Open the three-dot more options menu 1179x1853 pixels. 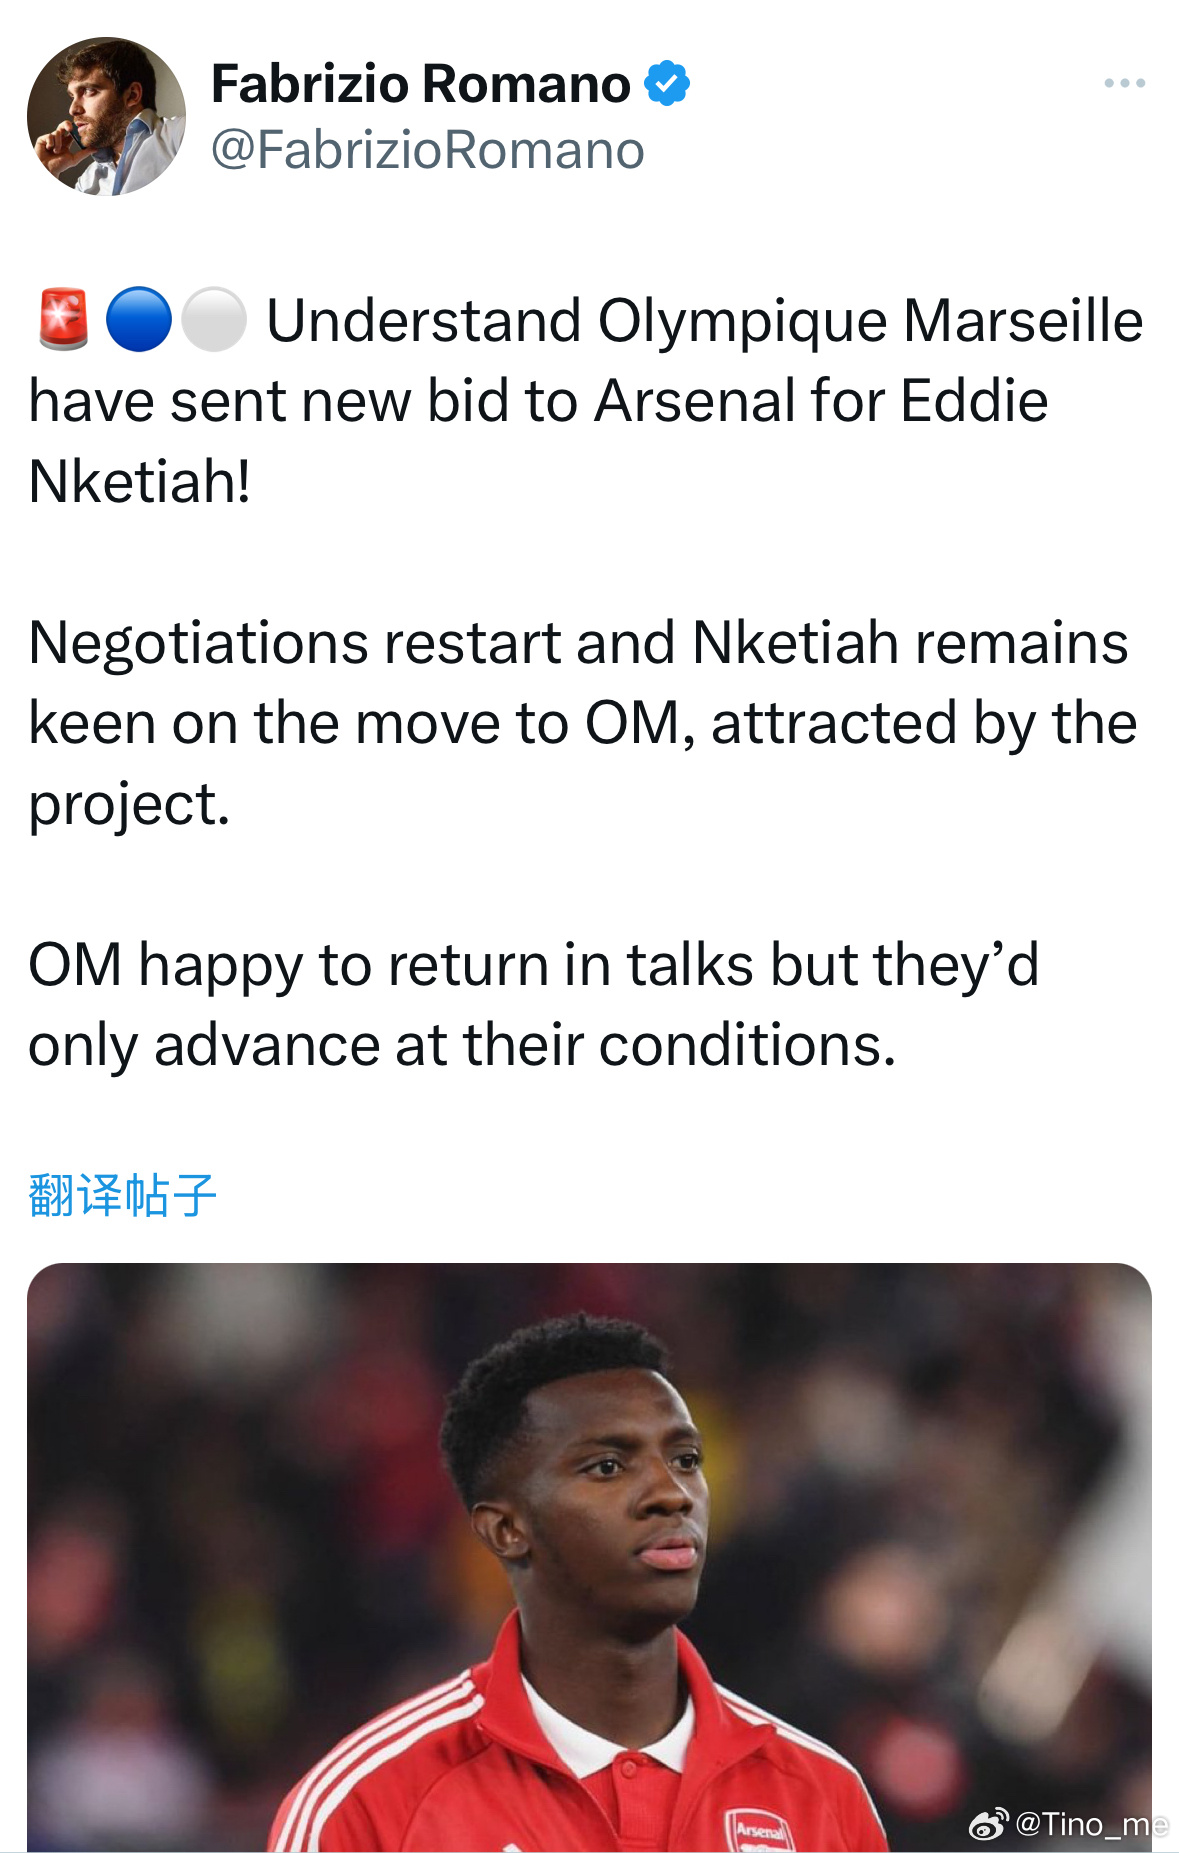[x=1124, y=83]
